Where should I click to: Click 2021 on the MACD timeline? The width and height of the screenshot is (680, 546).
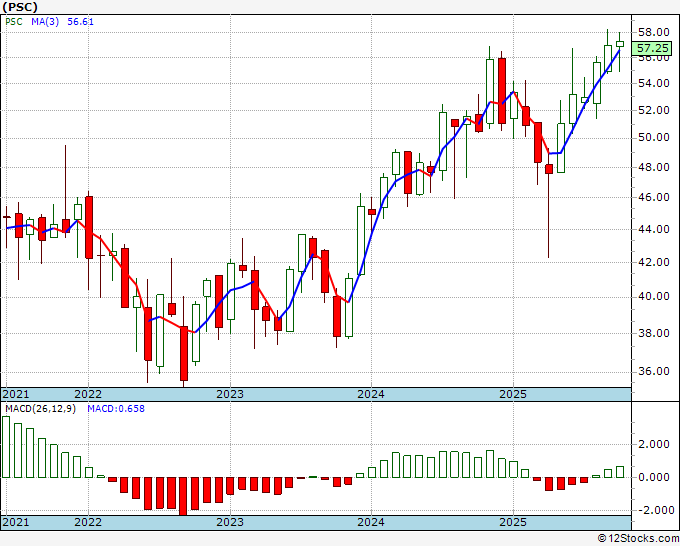[16, 522]
